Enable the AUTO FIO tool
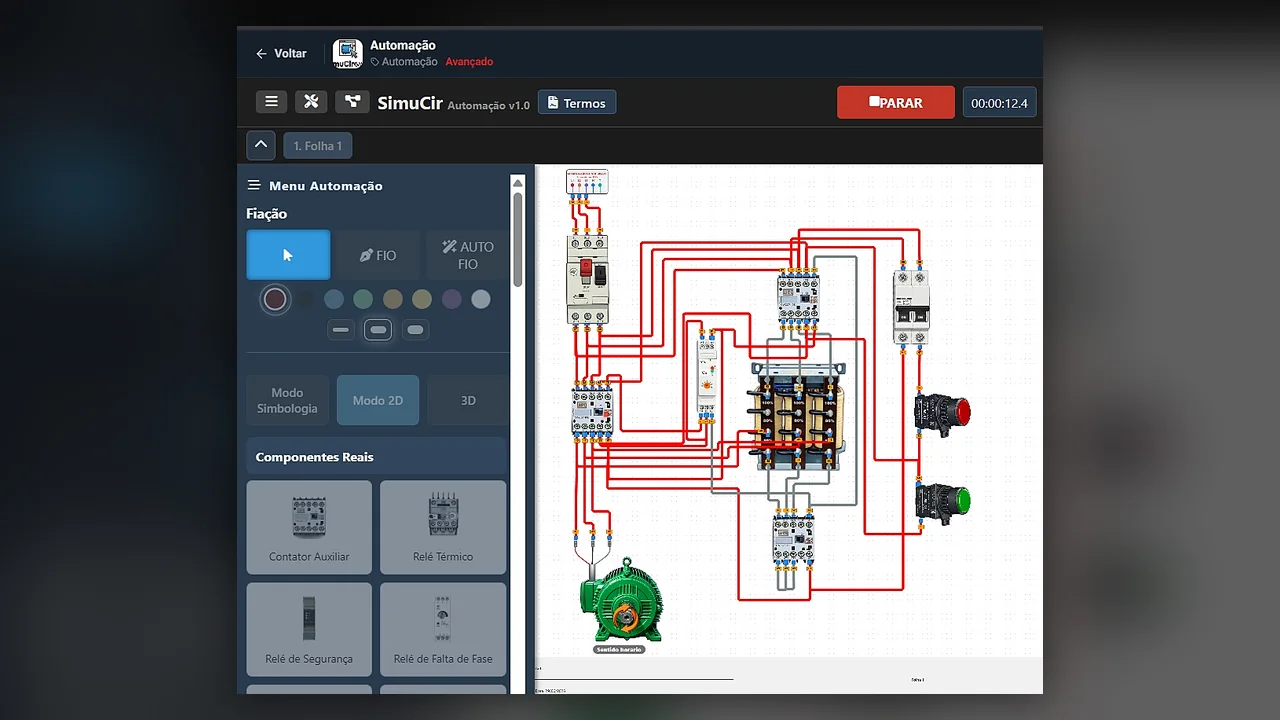 tap(467, 255)
